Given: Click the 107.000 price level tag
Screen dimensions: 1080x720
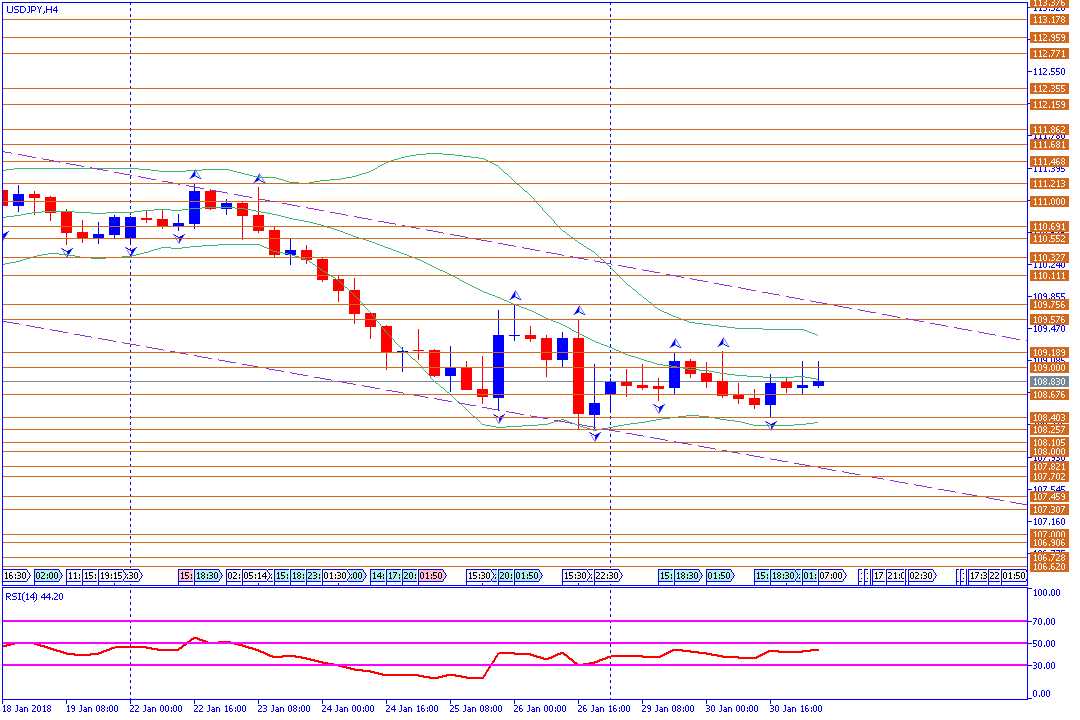Looking at the screenshot, I should (1048, 535).
